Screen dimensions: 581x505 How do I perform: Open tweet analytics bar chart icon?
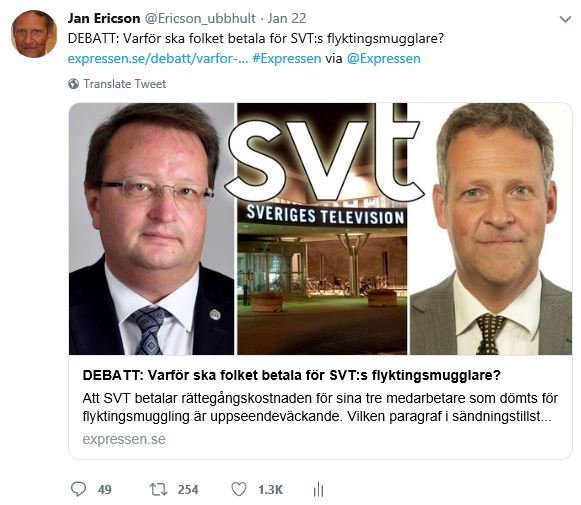pyautogui.click(x=318, y=489)
